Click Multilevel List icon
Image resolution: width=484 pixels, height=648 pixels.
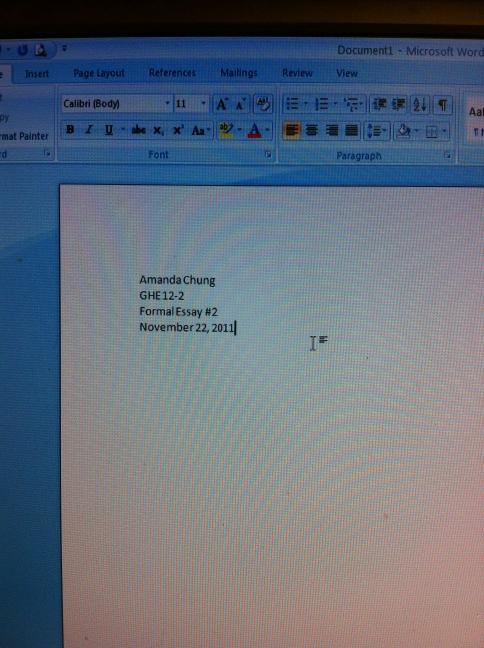coord(351,105)
